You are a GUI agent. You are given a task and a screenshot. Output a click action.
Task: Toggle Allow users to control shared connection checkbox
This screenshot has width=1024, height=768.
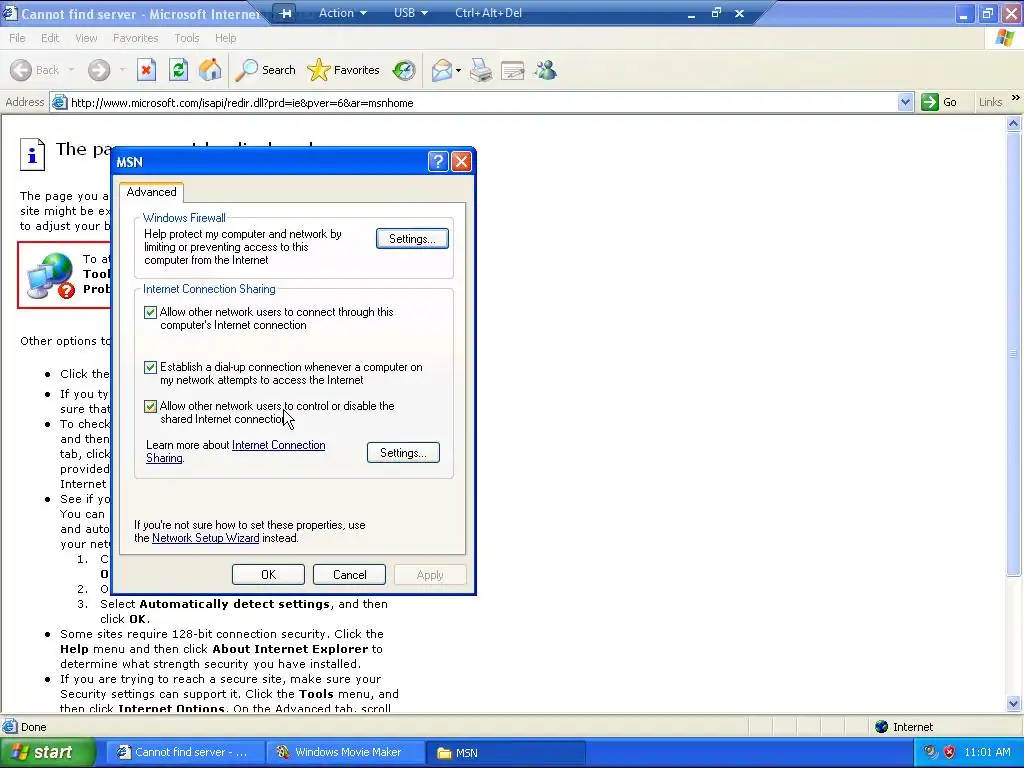click(x=150, y=406)
